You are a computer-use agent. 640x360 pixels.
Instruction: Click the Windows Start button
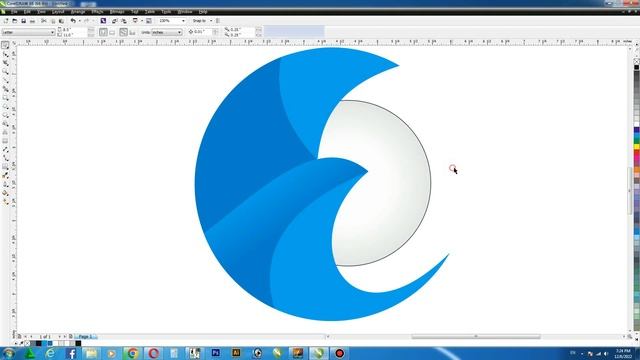pos(8,353)
